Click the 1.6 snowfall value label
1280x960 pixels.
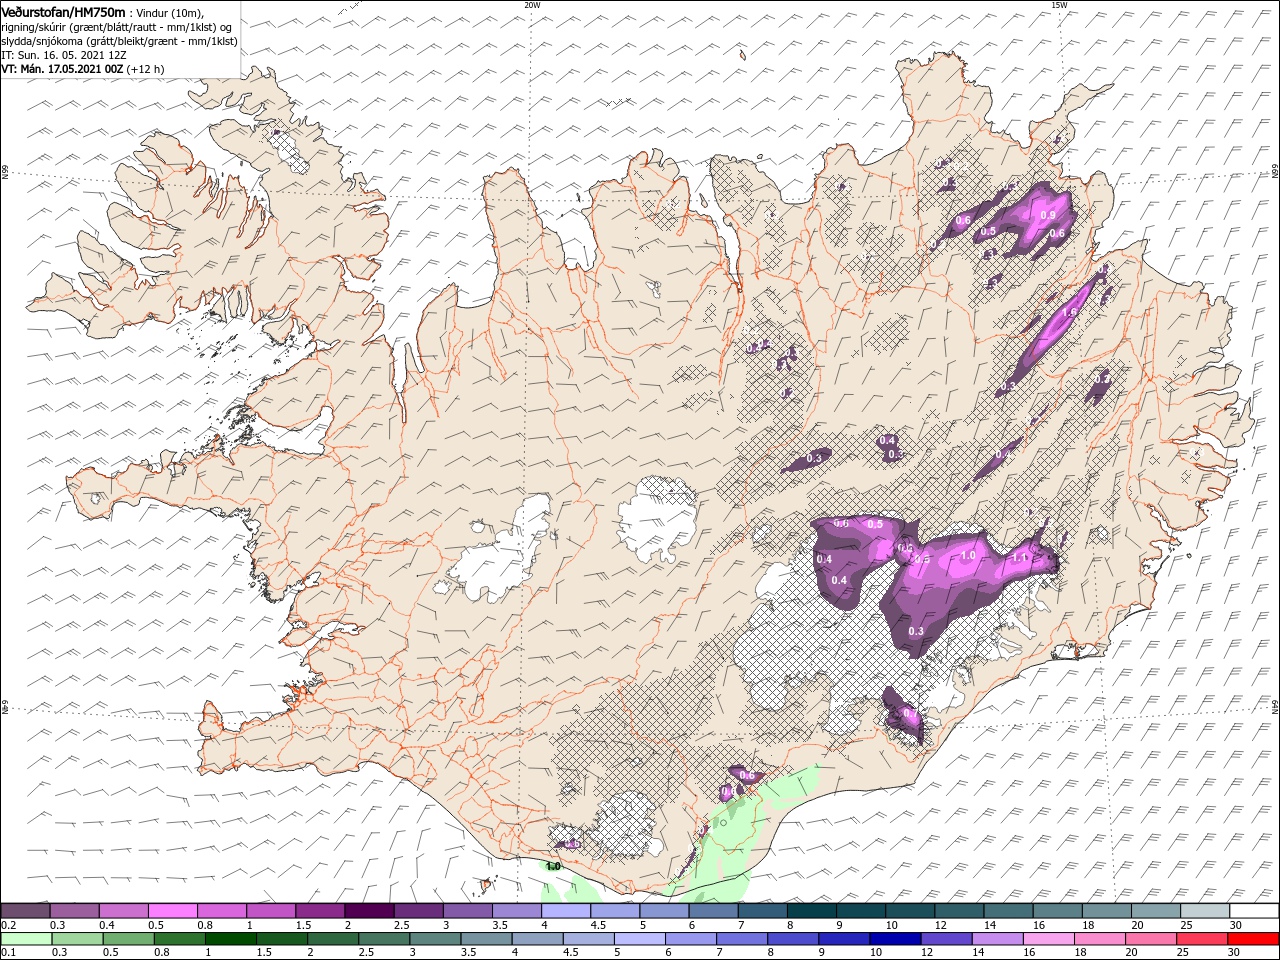[x=1068, y=312]
